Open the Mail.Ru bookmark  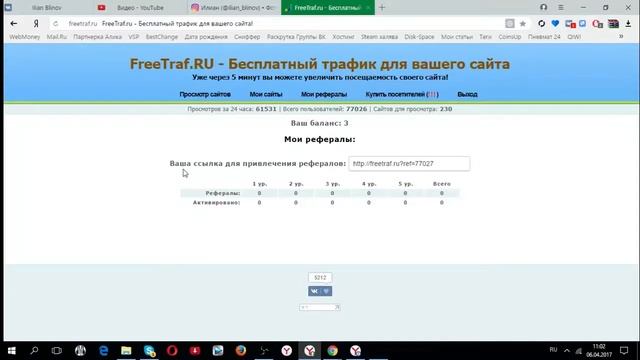[x=57, y=37]
